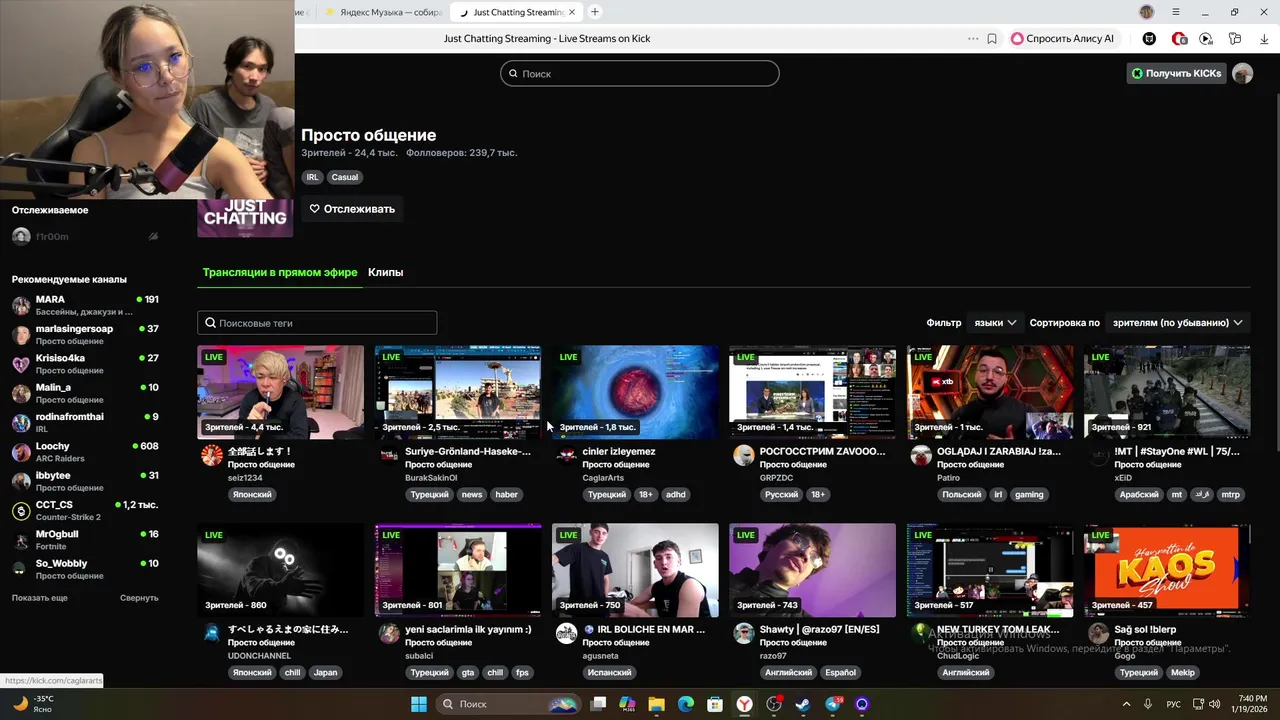Open the red ad-blocker extension icon
Screen dimensions: 1280x720
1179,39
